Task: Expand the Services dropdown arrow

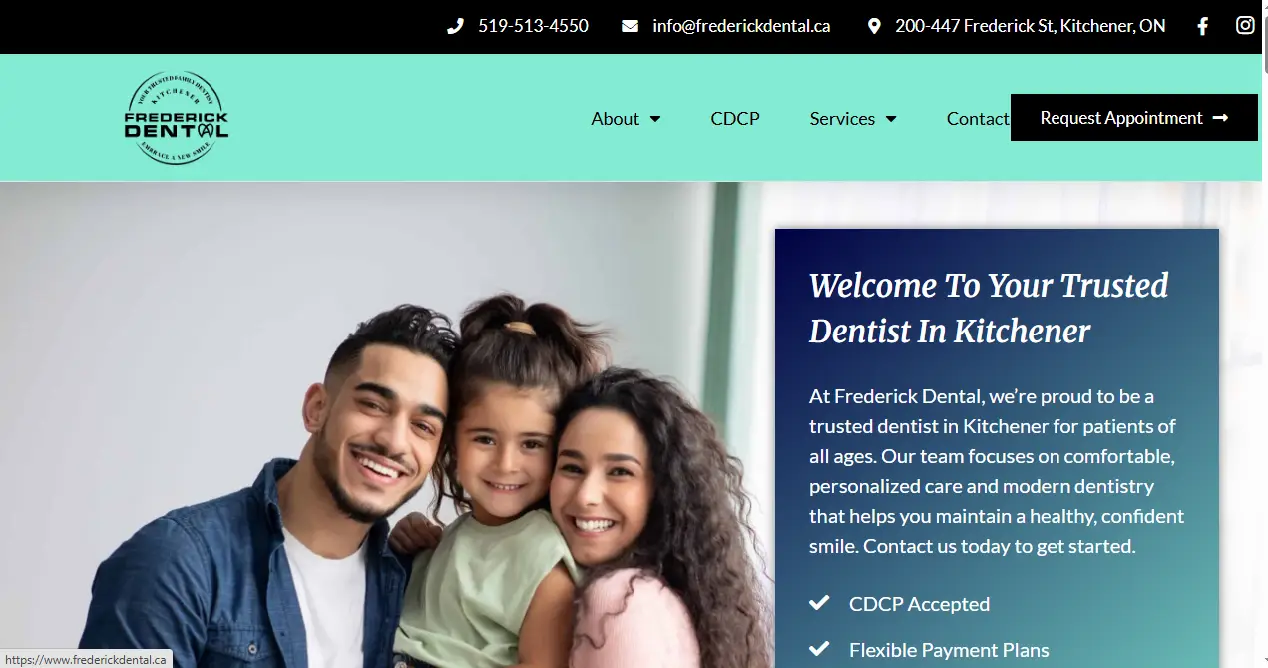Action: 891,119
